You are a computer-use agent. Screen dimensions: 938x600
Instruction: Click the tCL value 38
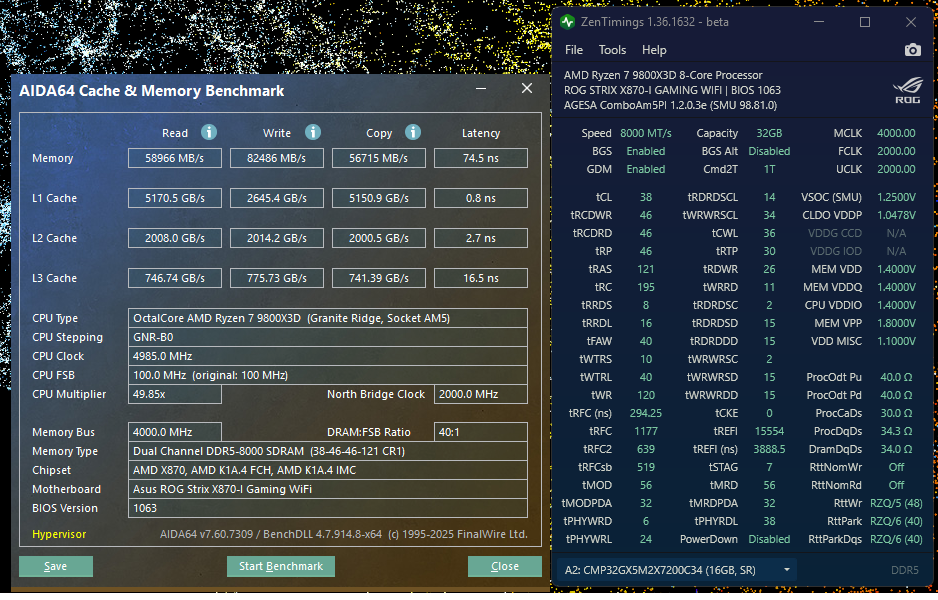coord(645,197)
